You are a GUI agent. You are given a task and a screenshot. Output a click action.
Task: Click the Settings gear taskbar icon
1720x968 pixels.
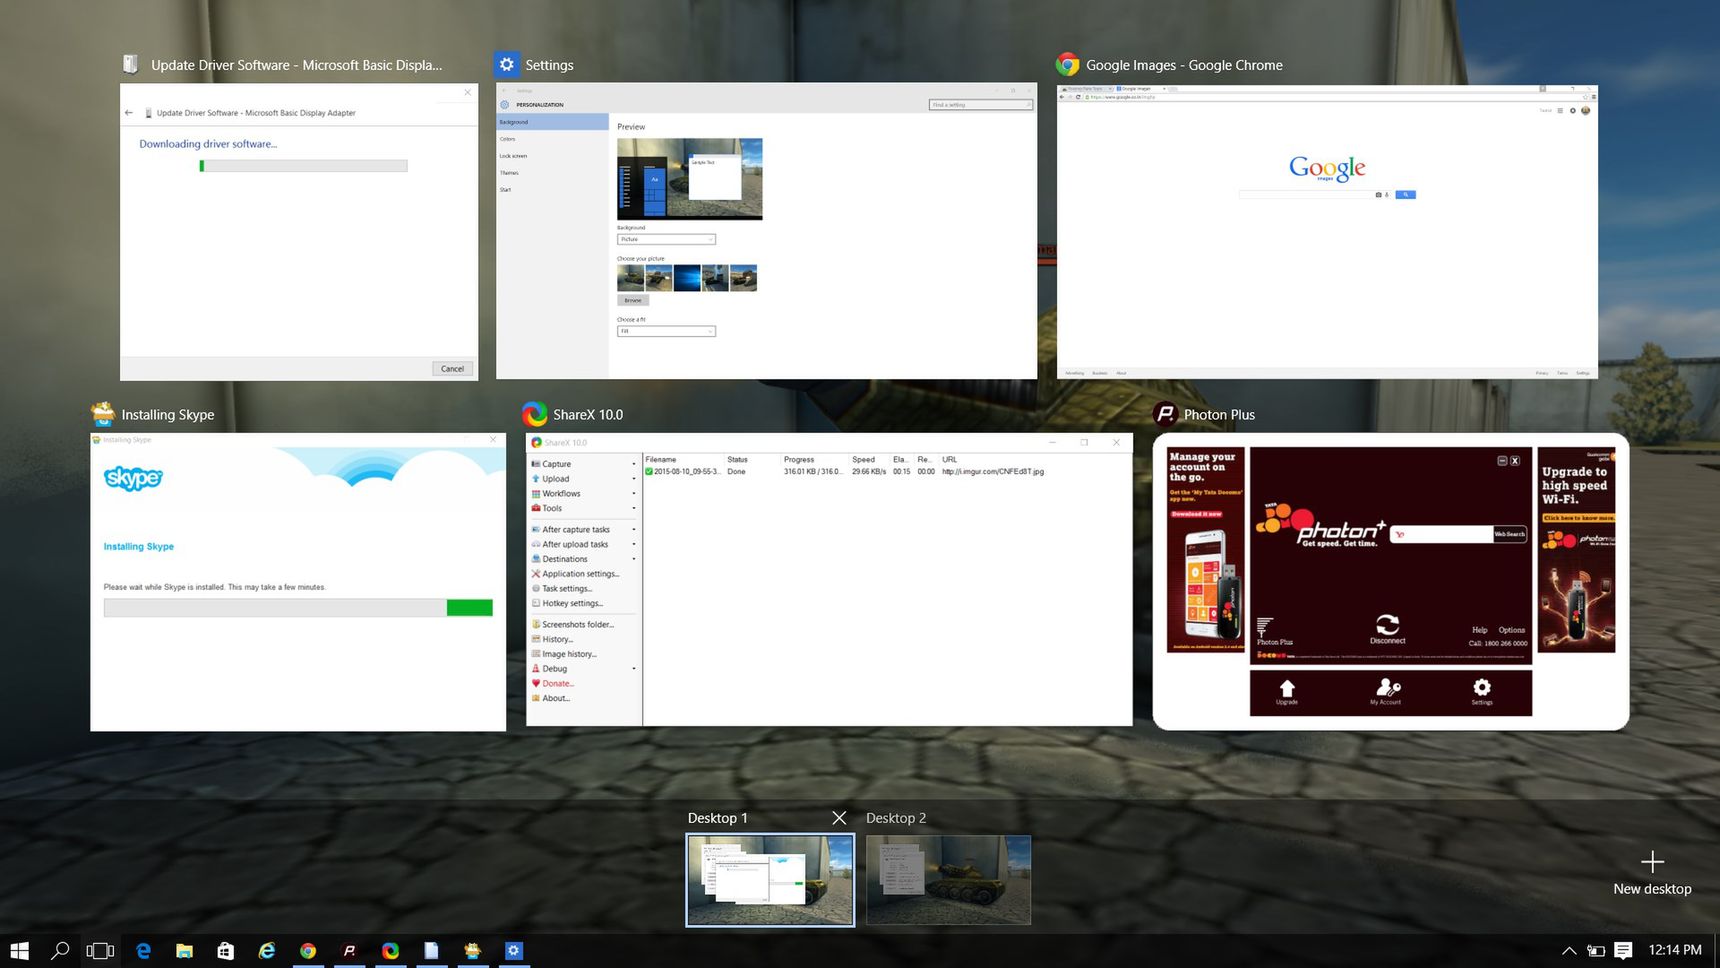513,951
